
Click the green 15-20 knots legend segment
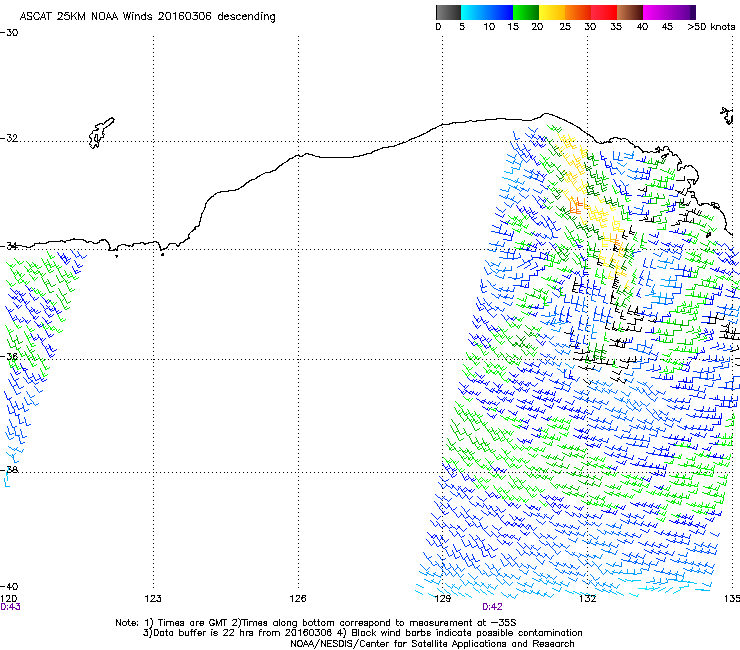tap(526, 12)
